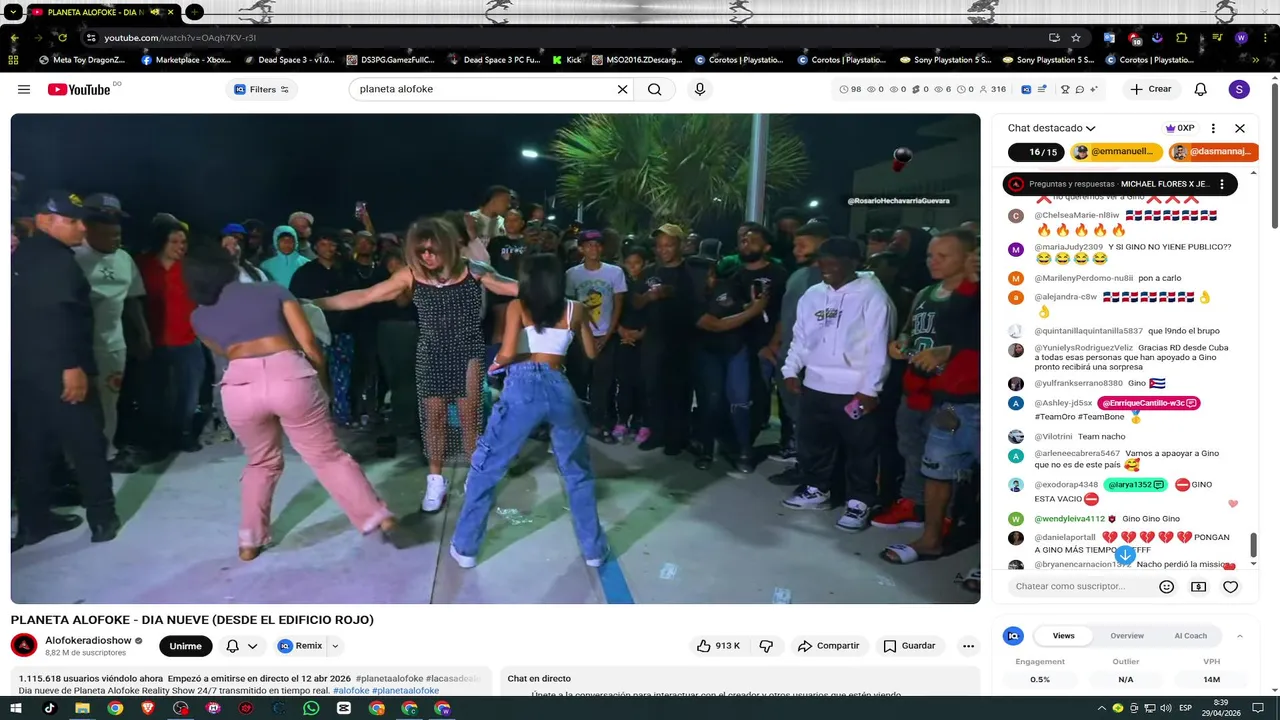This screenshot has width=1280, height=720.
Task: Expand the Remix dropdown arrow
Action: click(335, 646)
